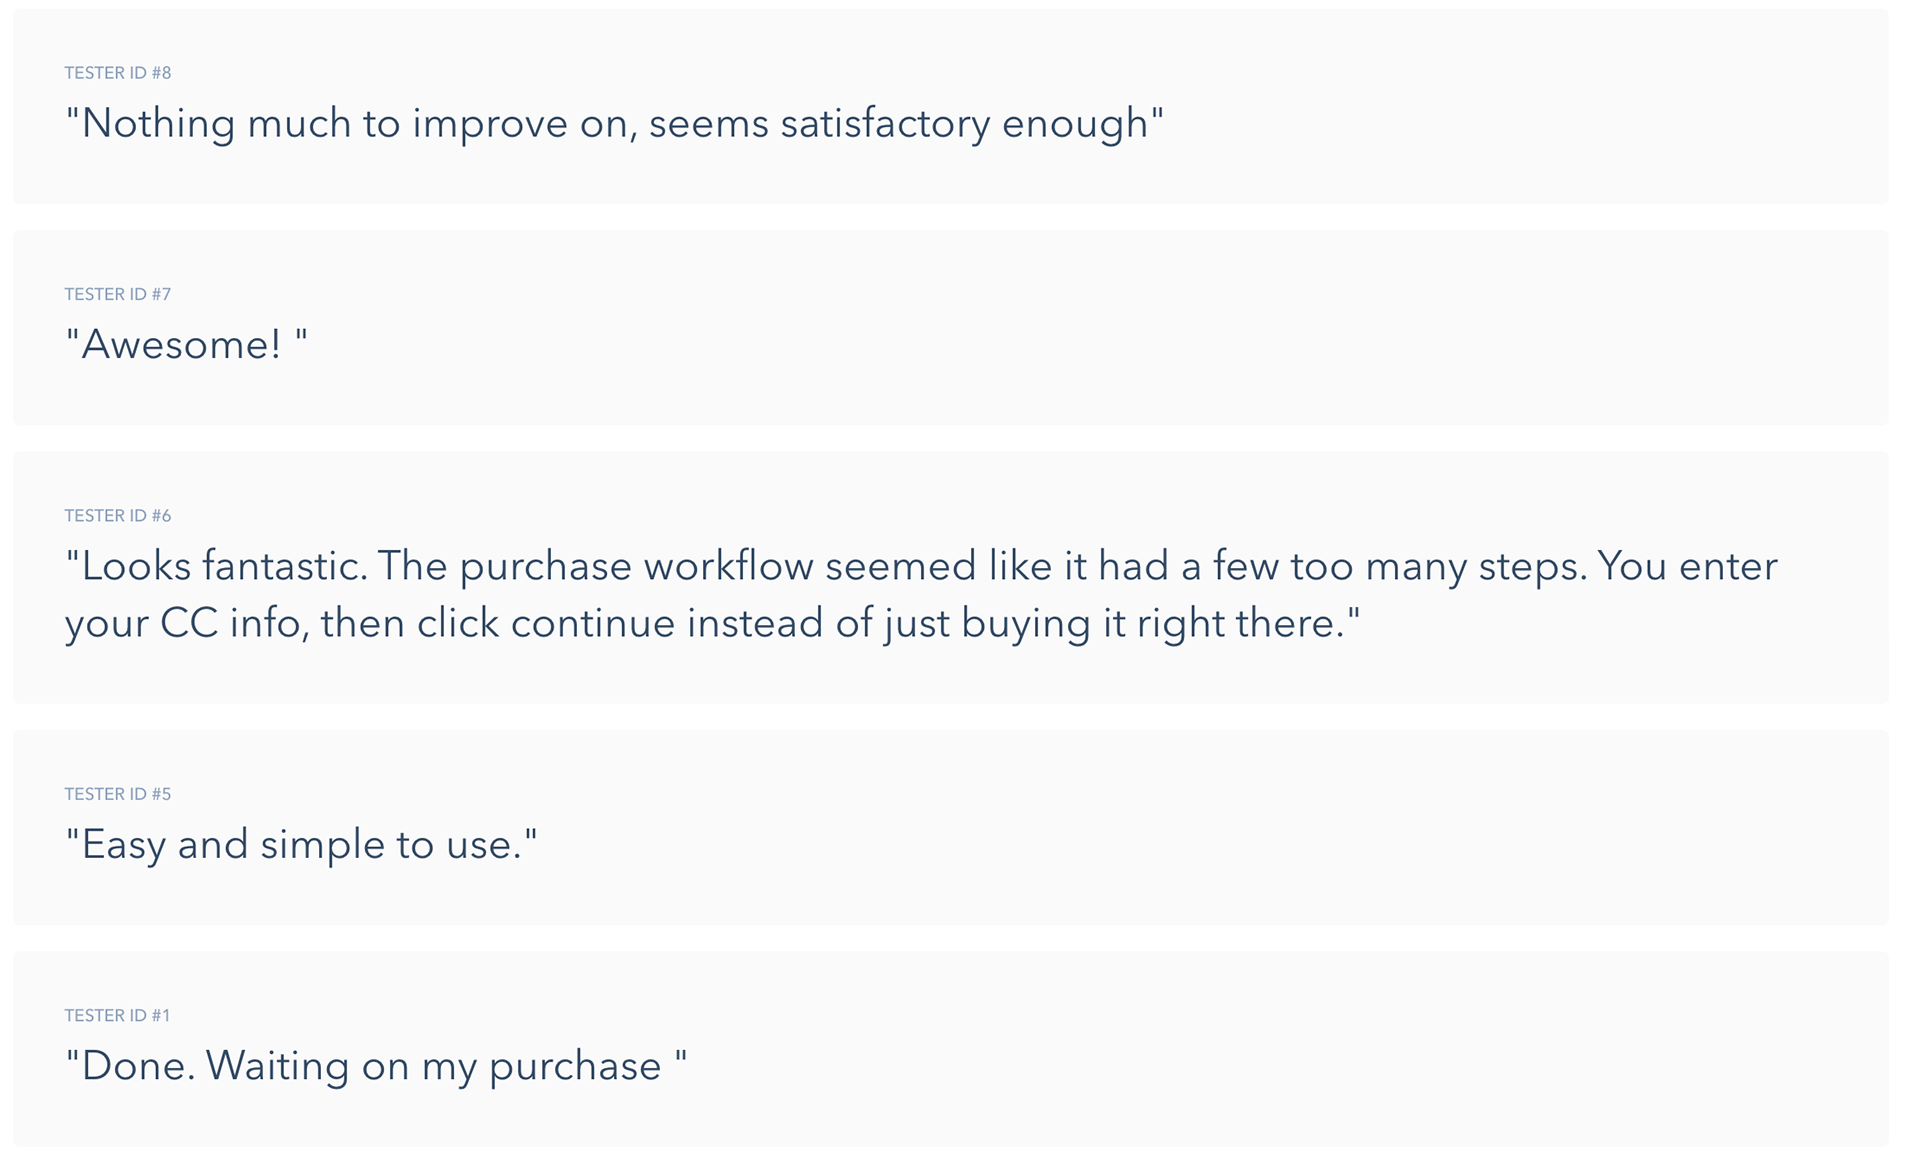
Task: Click the "TESTER ID #8" label
Action: coord(118,73)
